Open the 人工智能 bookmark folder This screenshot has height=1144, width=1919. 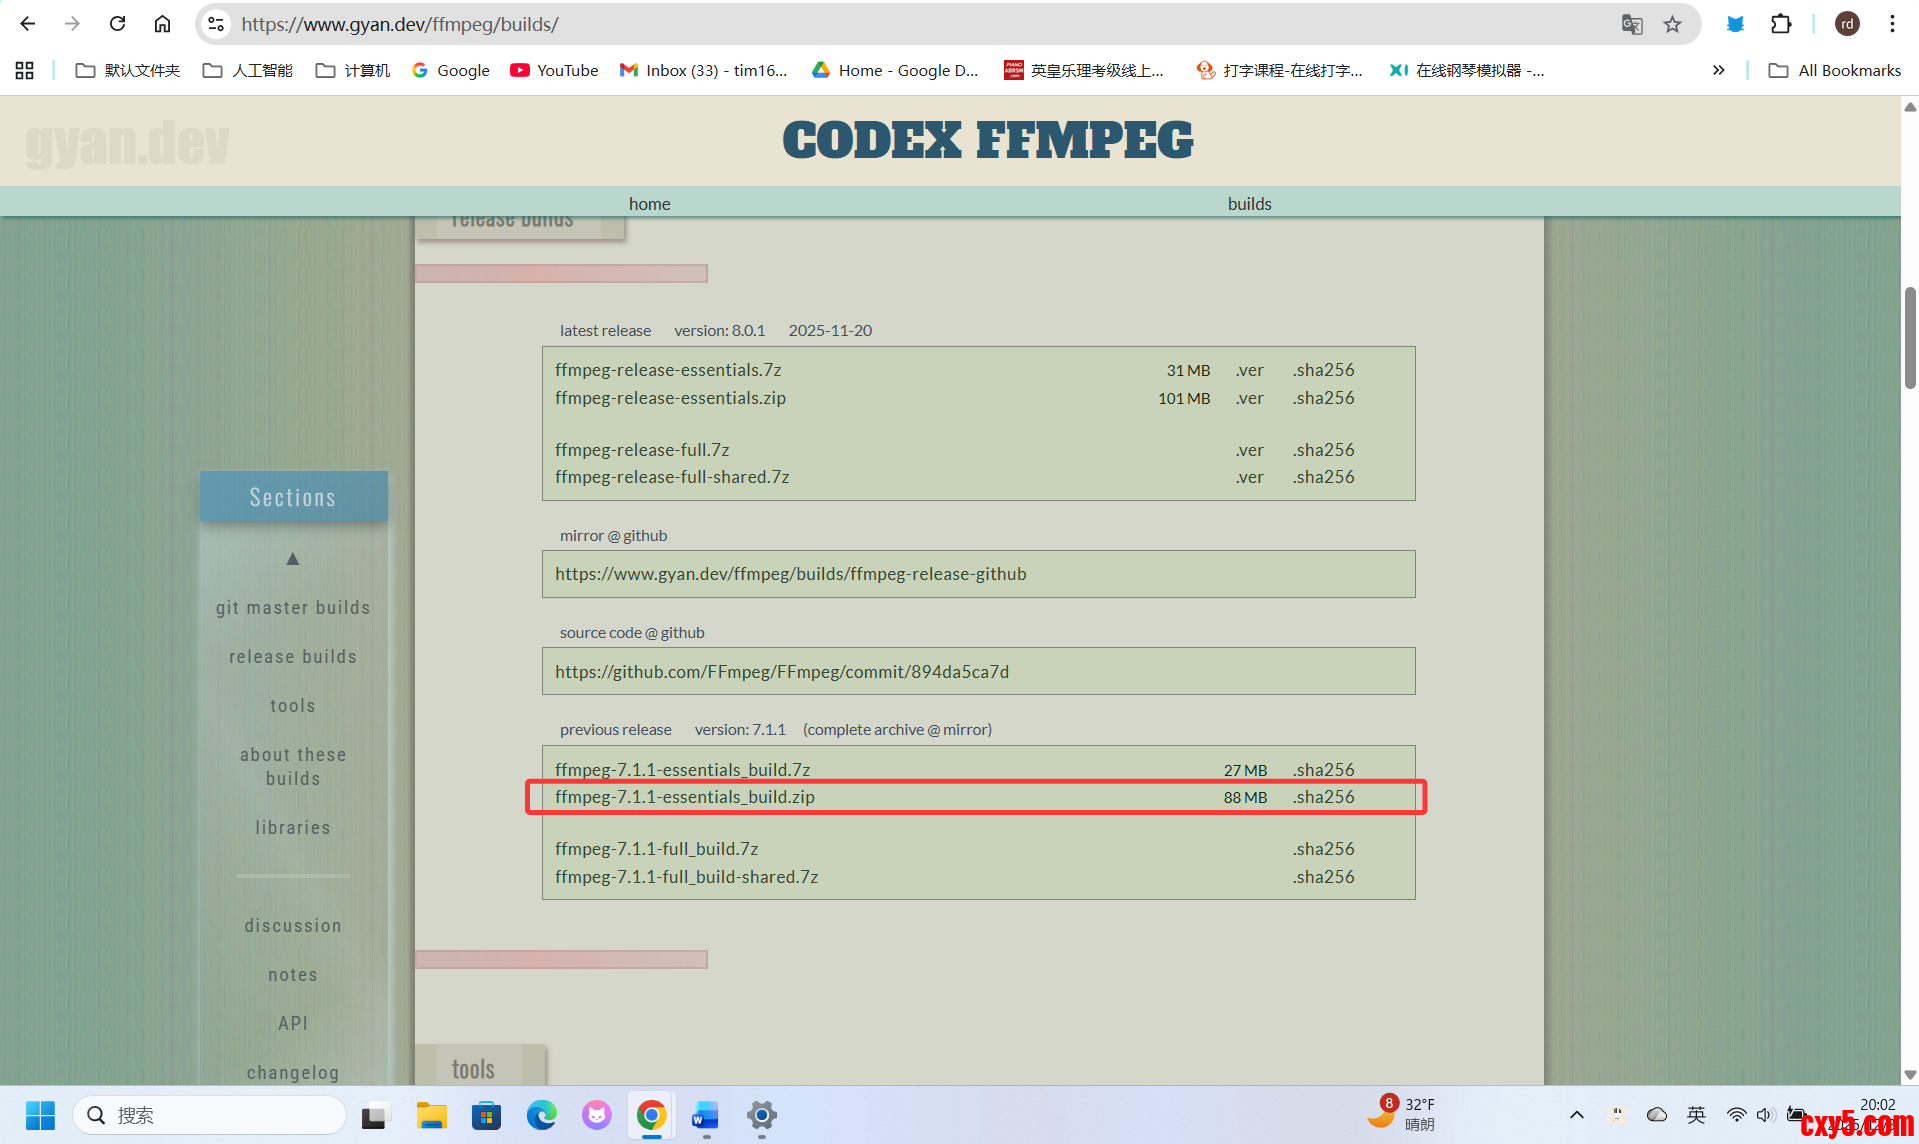click(248, 70)
